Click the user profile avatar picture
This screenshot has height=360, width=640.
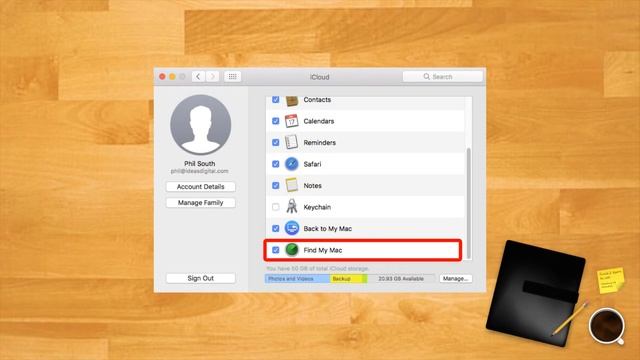(x=200, y=124)
